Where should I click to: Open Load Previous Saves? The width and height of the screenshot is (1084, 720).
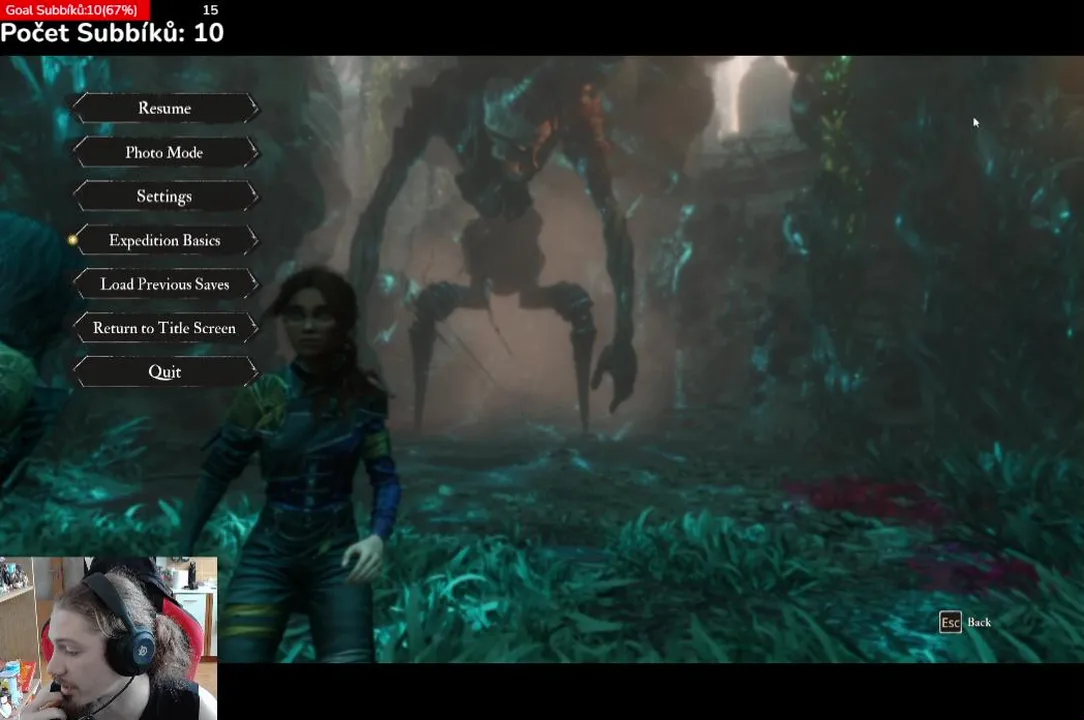(x=165, y=284)
